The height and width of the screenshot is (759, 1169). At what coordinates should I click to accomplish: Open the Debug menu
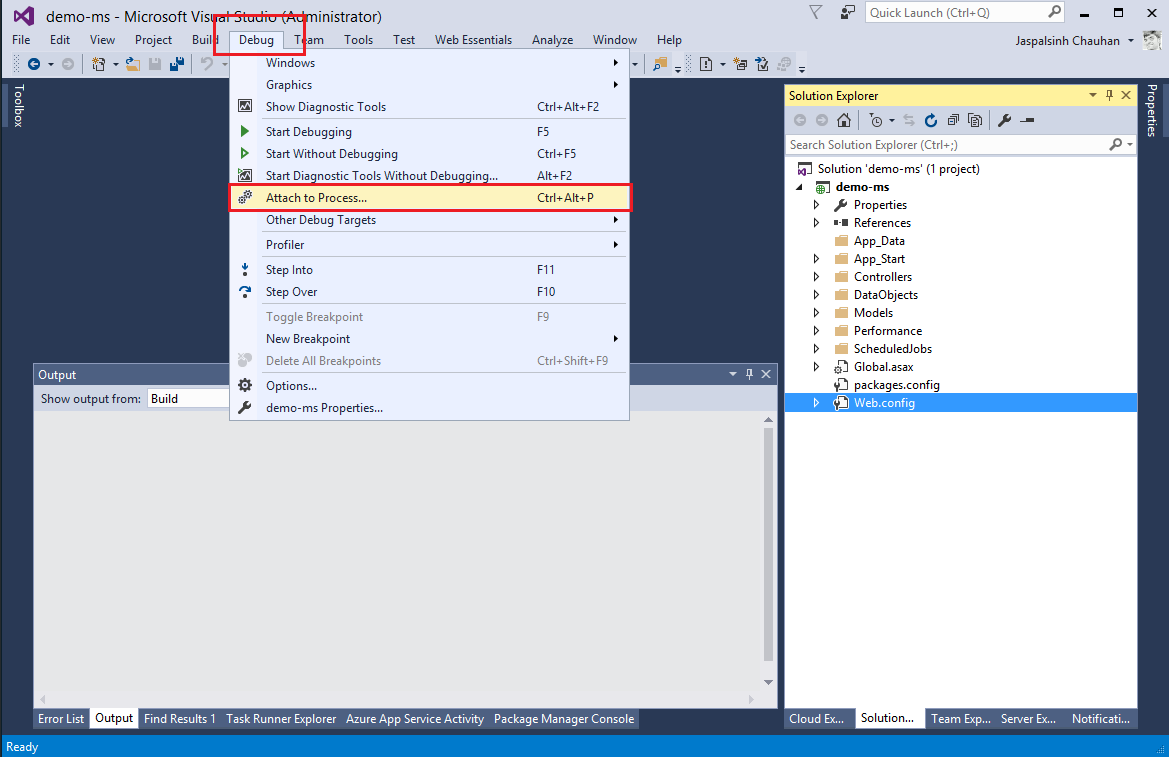256,40
